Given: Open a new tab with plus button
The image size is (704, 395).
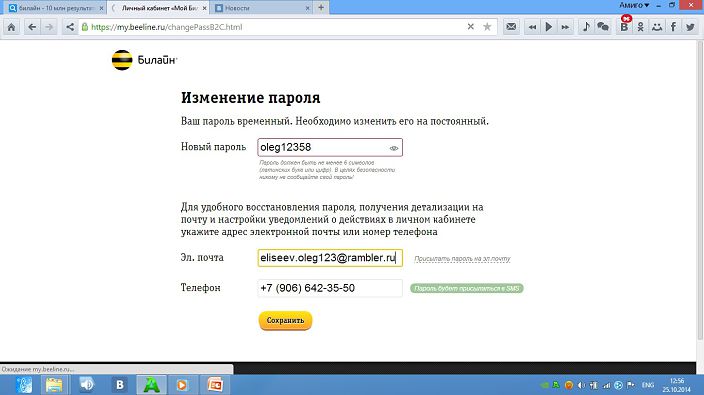Looking at the screenshot, I should 321,8.
